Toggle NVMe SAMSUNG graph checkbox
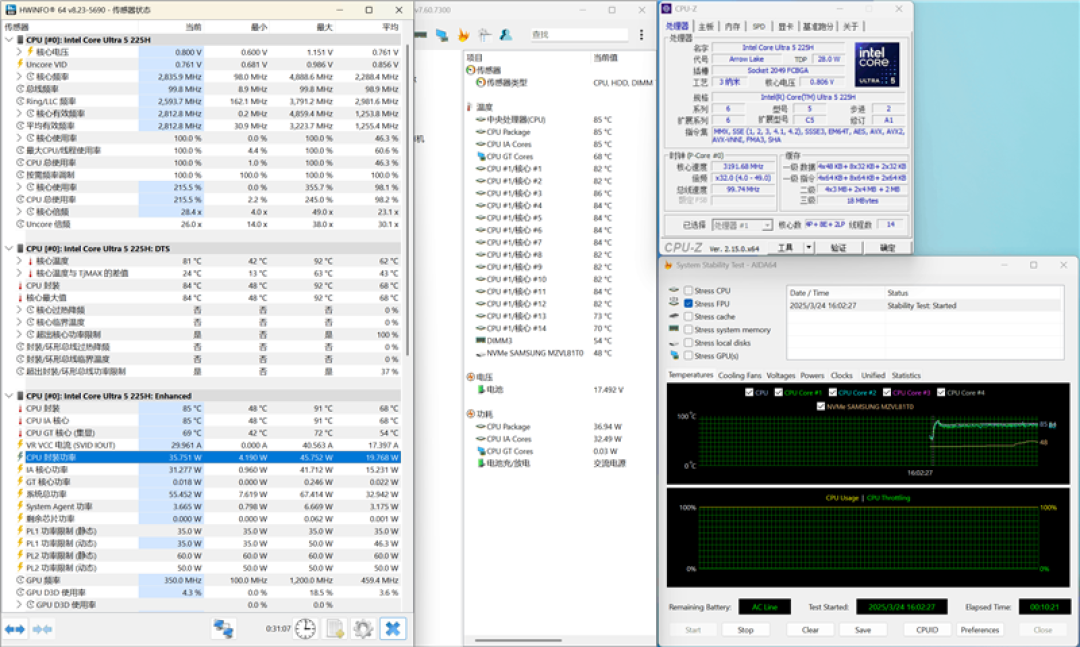Screen dimensions: 1080x647 (x=820, y=407)
